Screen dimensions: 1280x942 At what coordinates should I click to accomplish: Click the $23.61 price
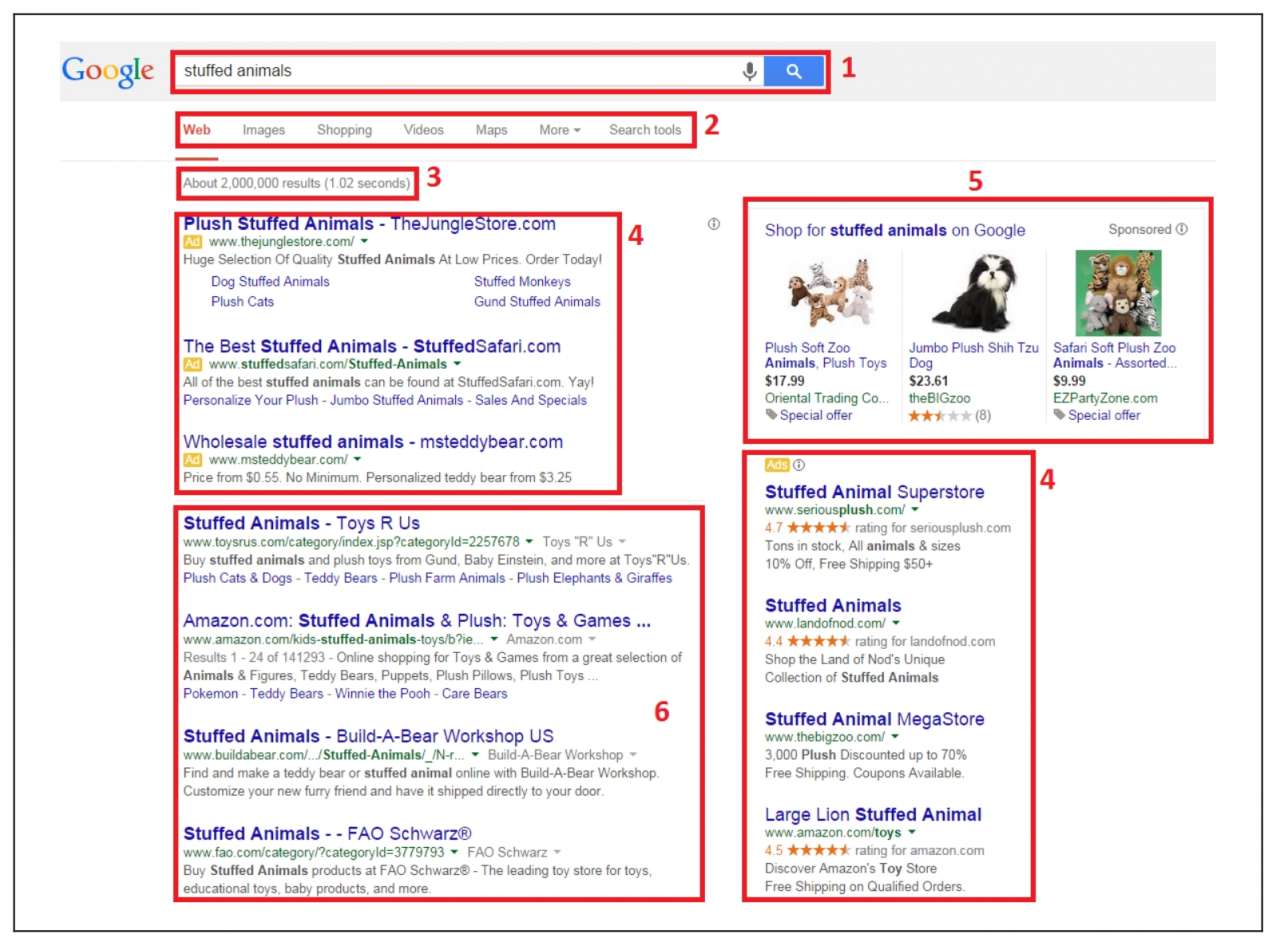[929, 381]
